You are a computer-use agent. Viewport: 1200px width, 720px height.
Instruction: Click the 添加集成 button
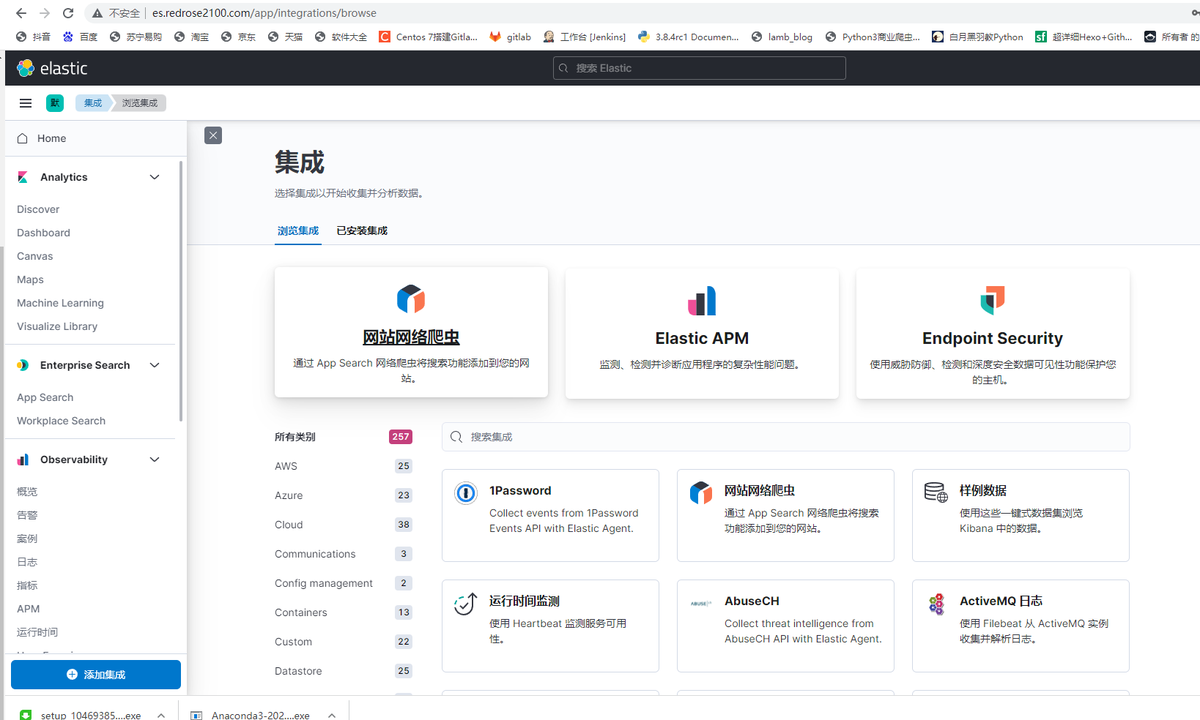[96, 675]
